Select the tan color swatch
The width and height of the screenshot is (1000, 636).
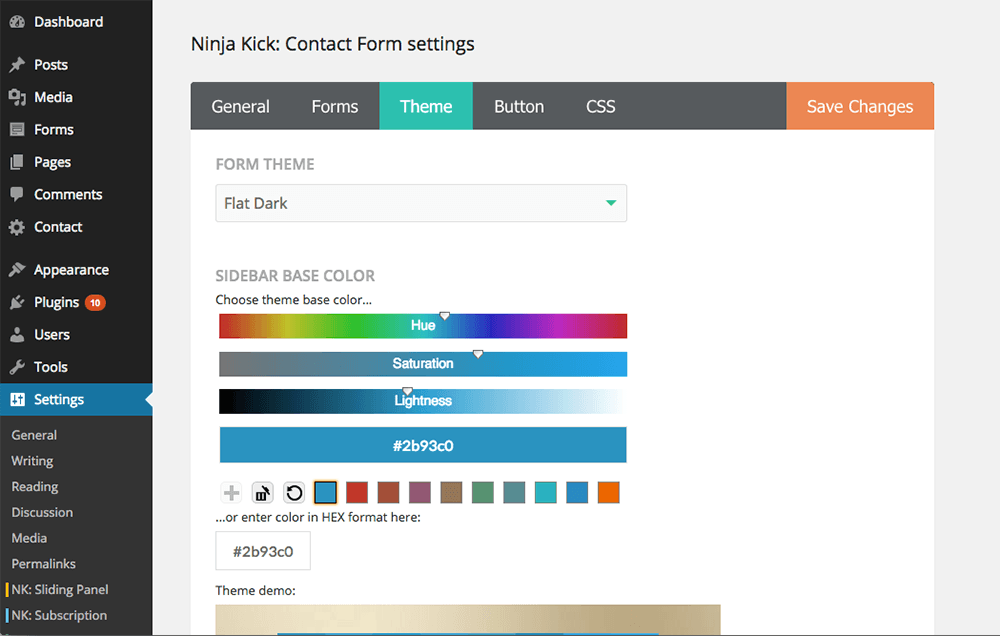451,492
